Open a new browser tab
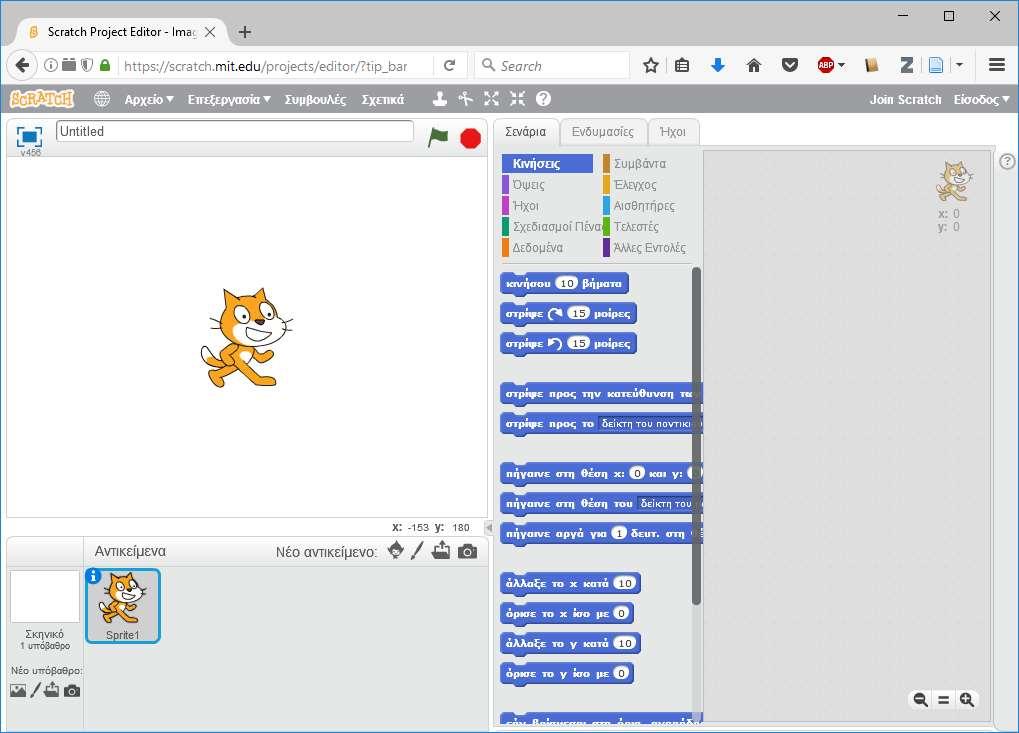This screenshot has width=1019, height=733. pos(245,32)
